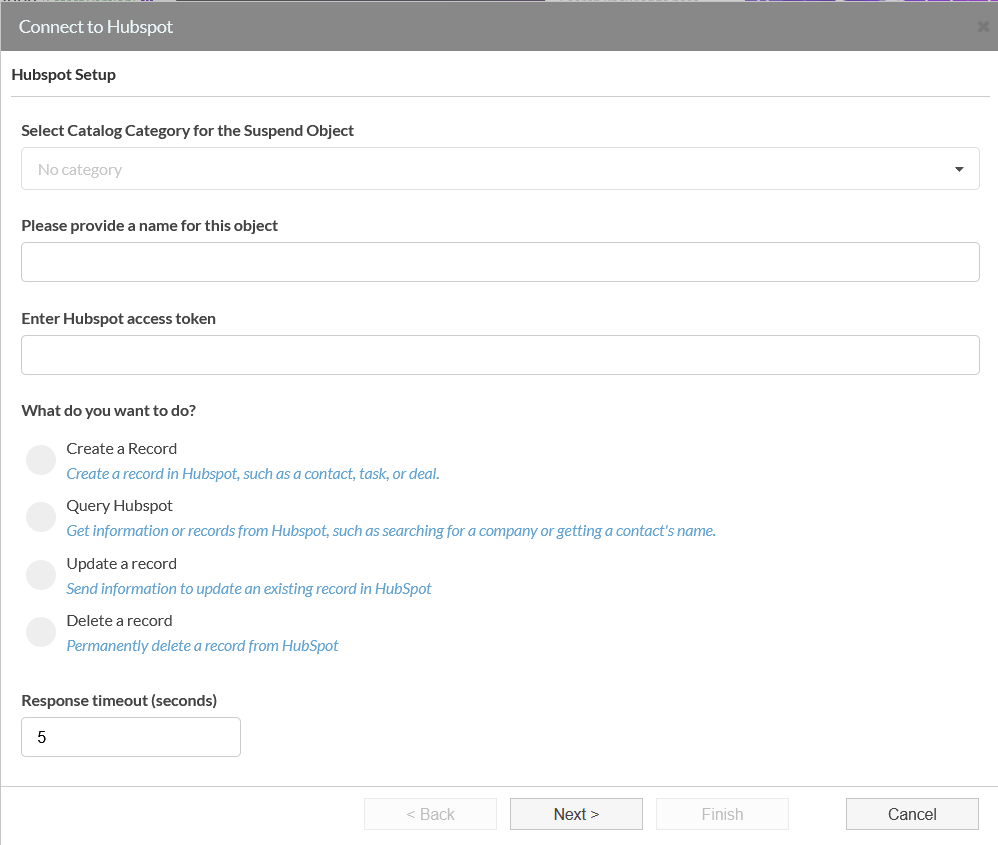998x845 pixels.
Task: Click 'Please provide a name for this object' label
Action: (150, 226)
